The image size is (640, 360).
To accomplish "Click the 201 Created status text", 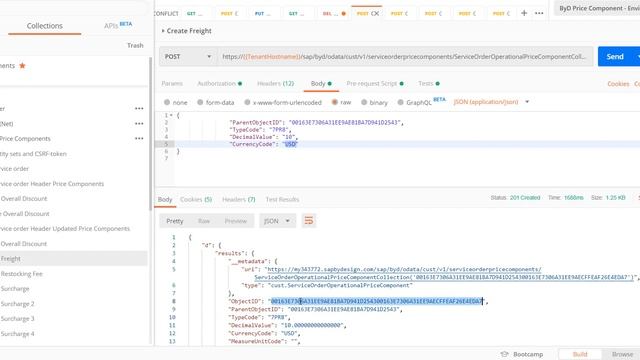I will point(525,198).
